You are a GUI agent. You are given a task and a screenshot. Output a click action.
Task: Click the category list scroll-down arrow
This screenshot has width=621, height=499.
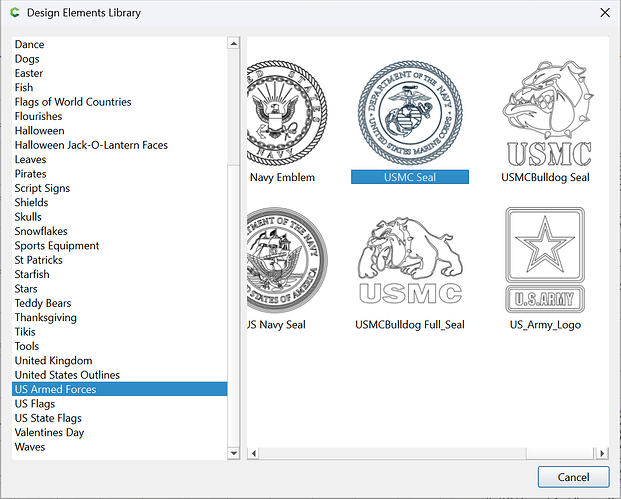[x=234, y=453]
